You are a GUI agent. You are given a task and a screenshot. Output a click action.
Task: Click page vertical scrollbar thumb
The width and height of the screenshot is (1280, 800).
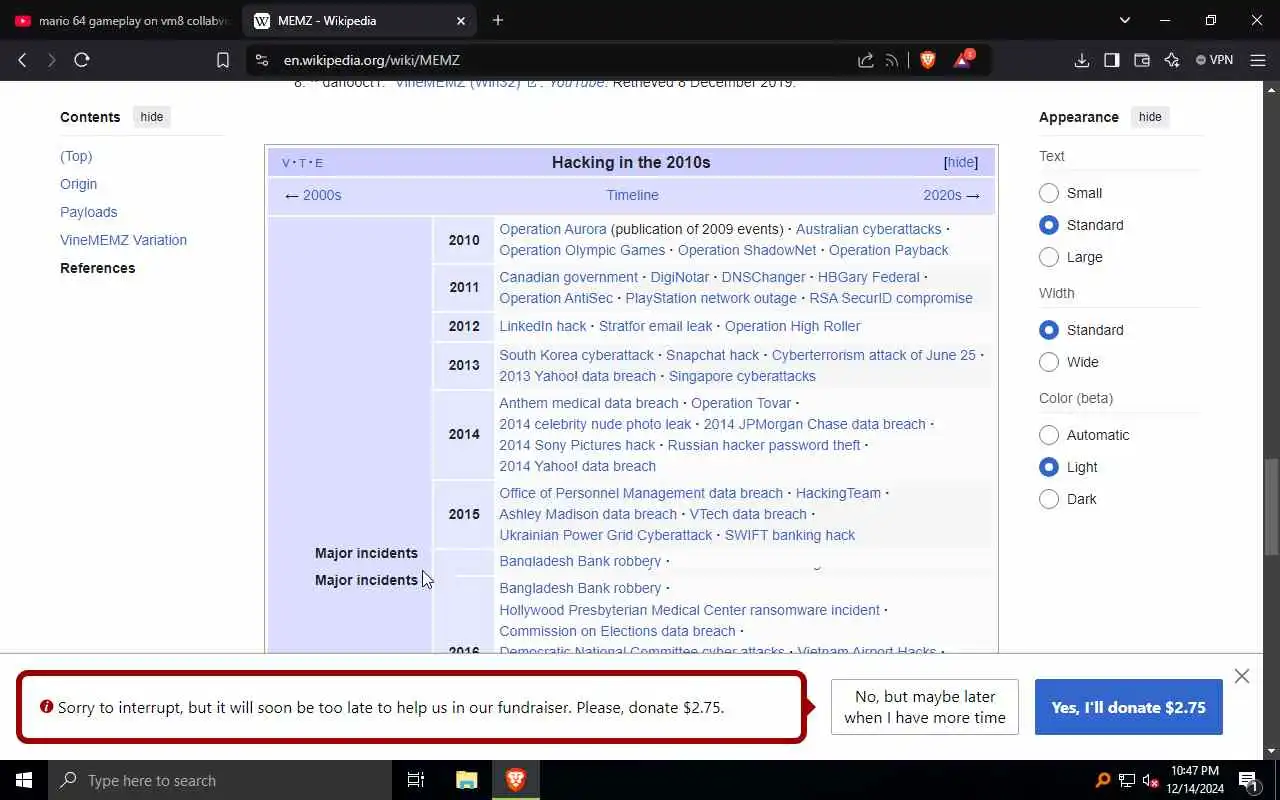(1271, 507)
